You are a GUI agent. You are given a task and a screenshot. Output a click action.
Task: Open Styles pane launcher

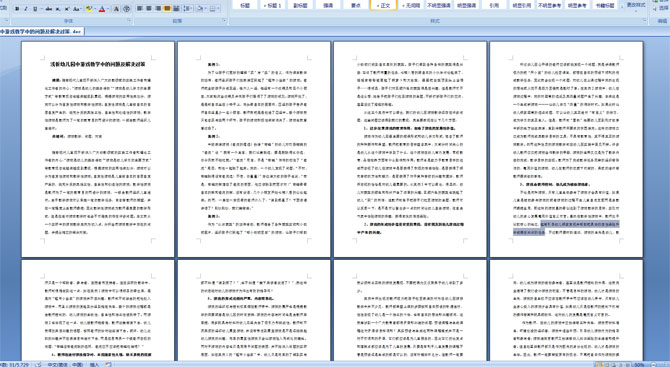[644, 21]
